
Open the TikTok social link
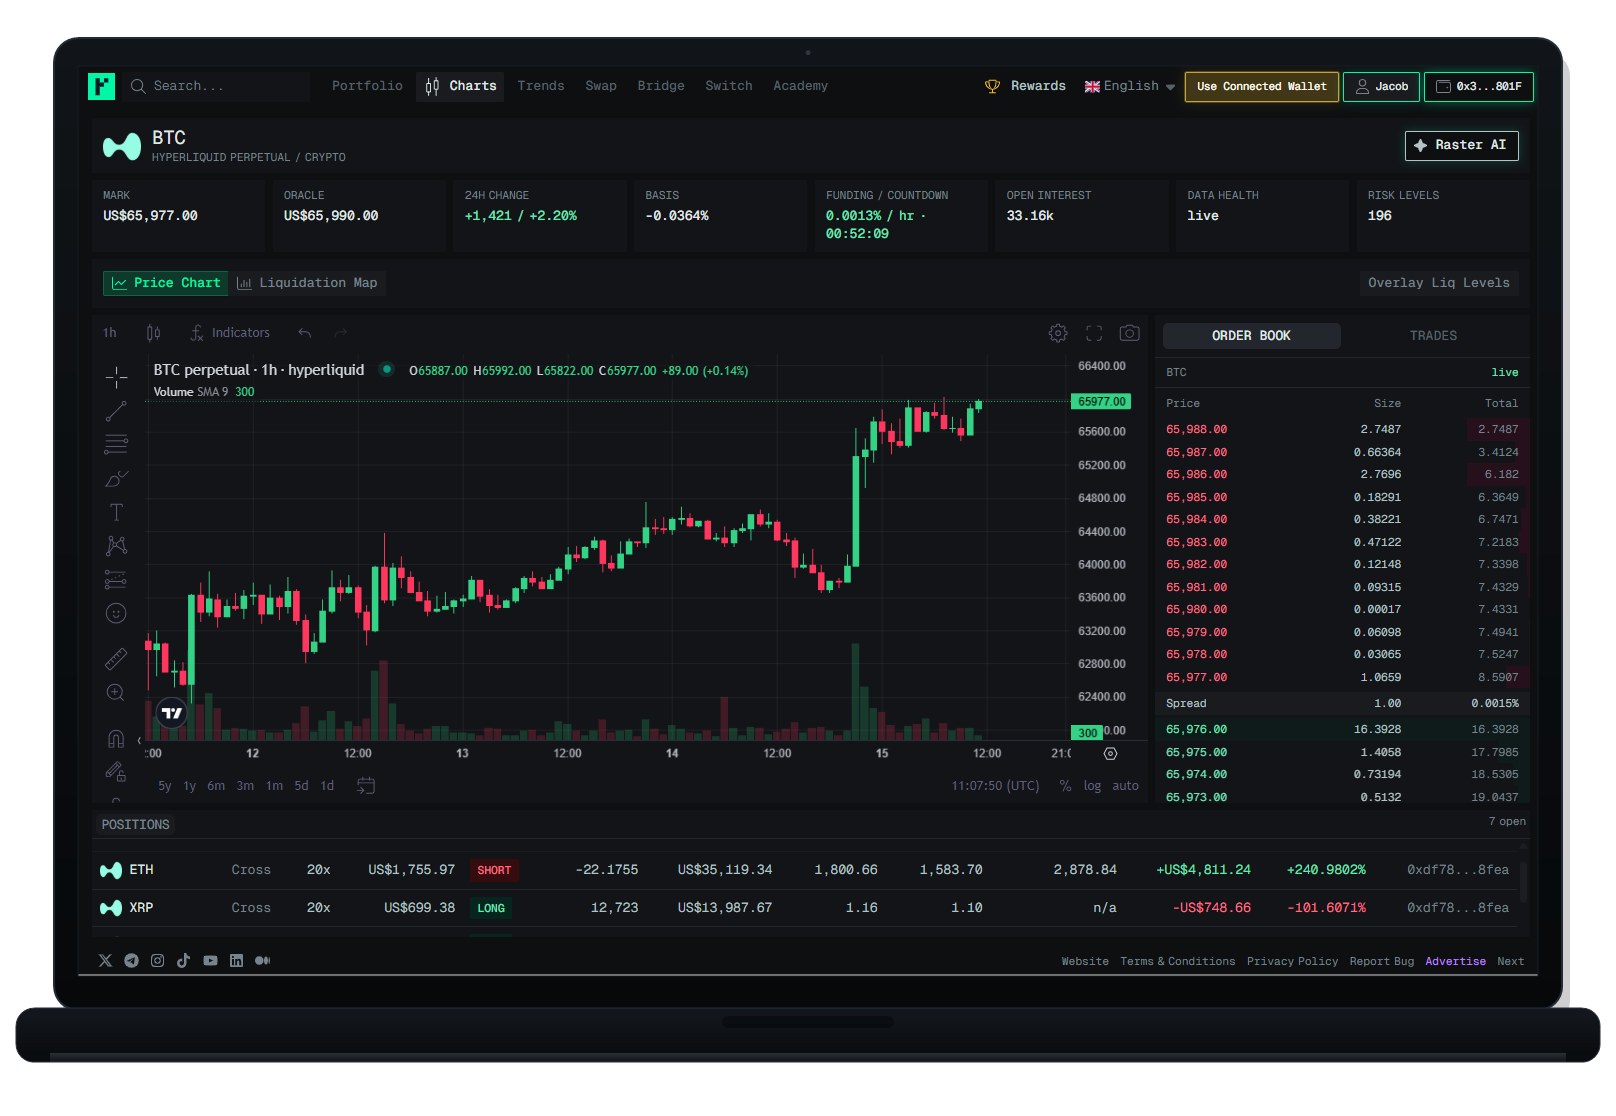pos(184,961)
